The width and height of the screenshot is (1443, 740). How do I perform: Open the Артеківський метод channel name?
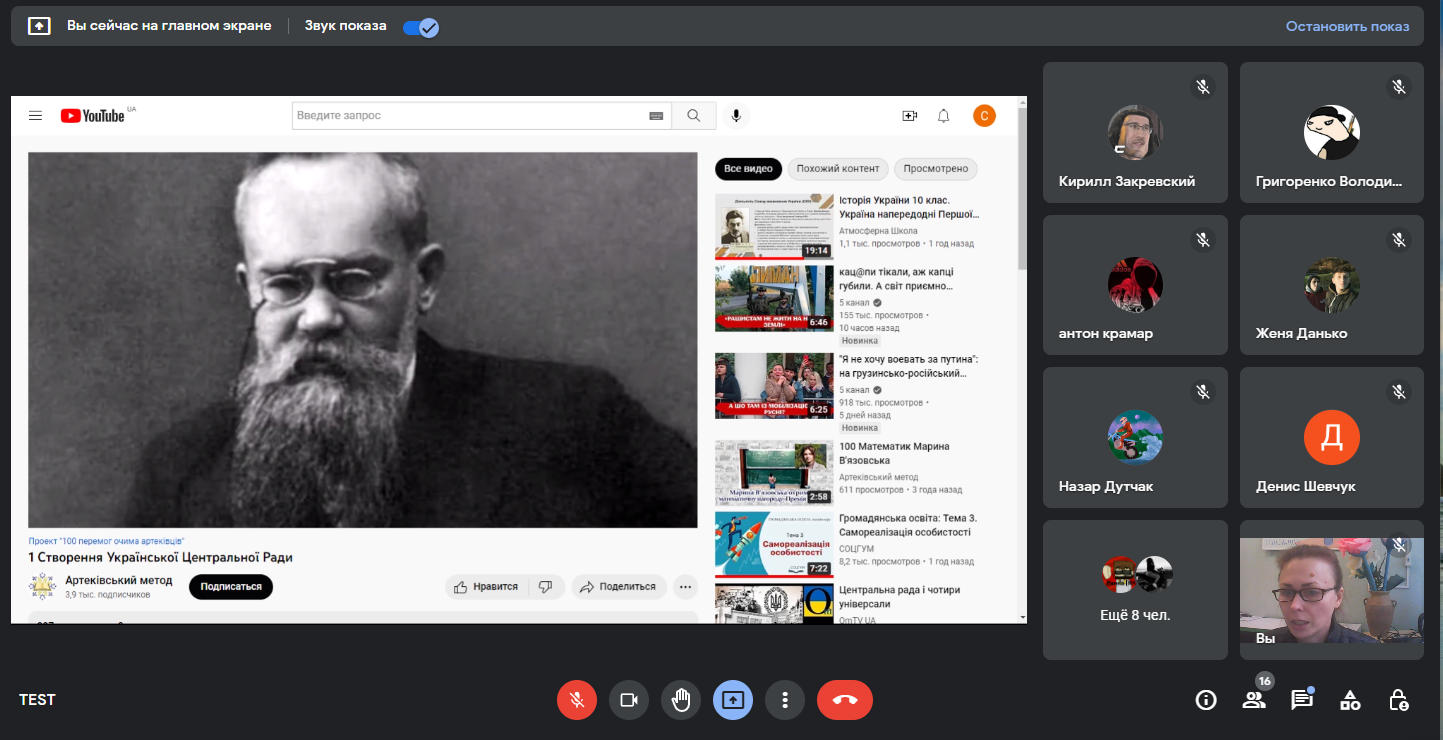(x=119, y=581)
